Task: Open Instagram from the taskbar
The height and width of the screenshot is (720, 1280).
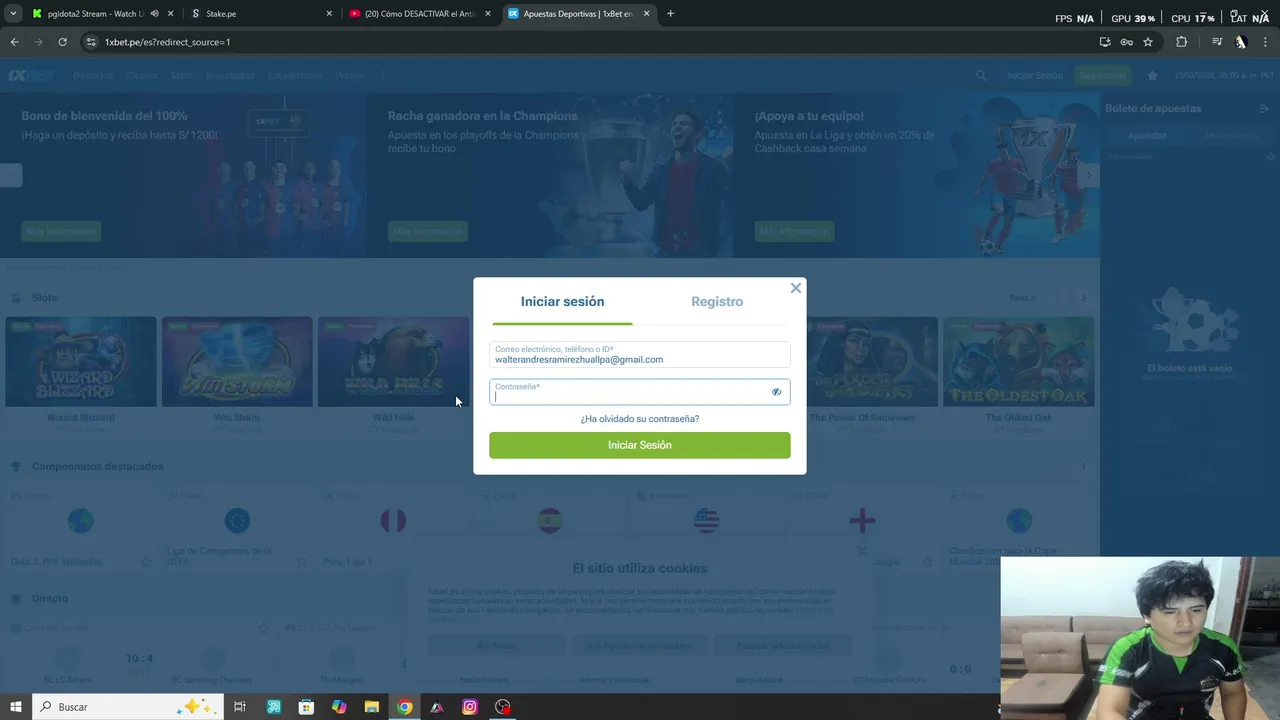Action: 470,707
